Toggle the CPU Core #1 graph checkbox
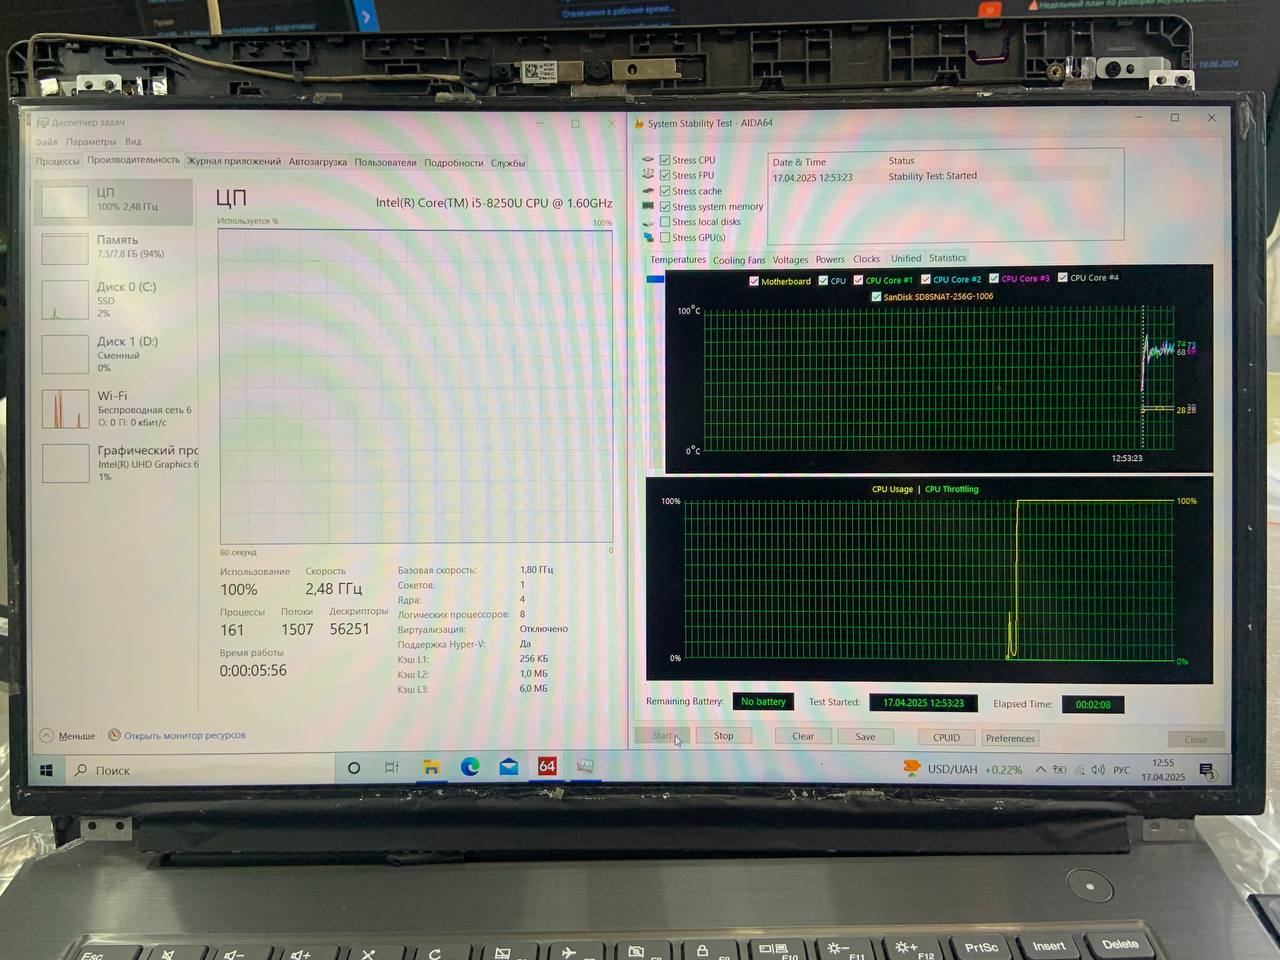This screenshot has width=1280, height=960. (858, 280)
